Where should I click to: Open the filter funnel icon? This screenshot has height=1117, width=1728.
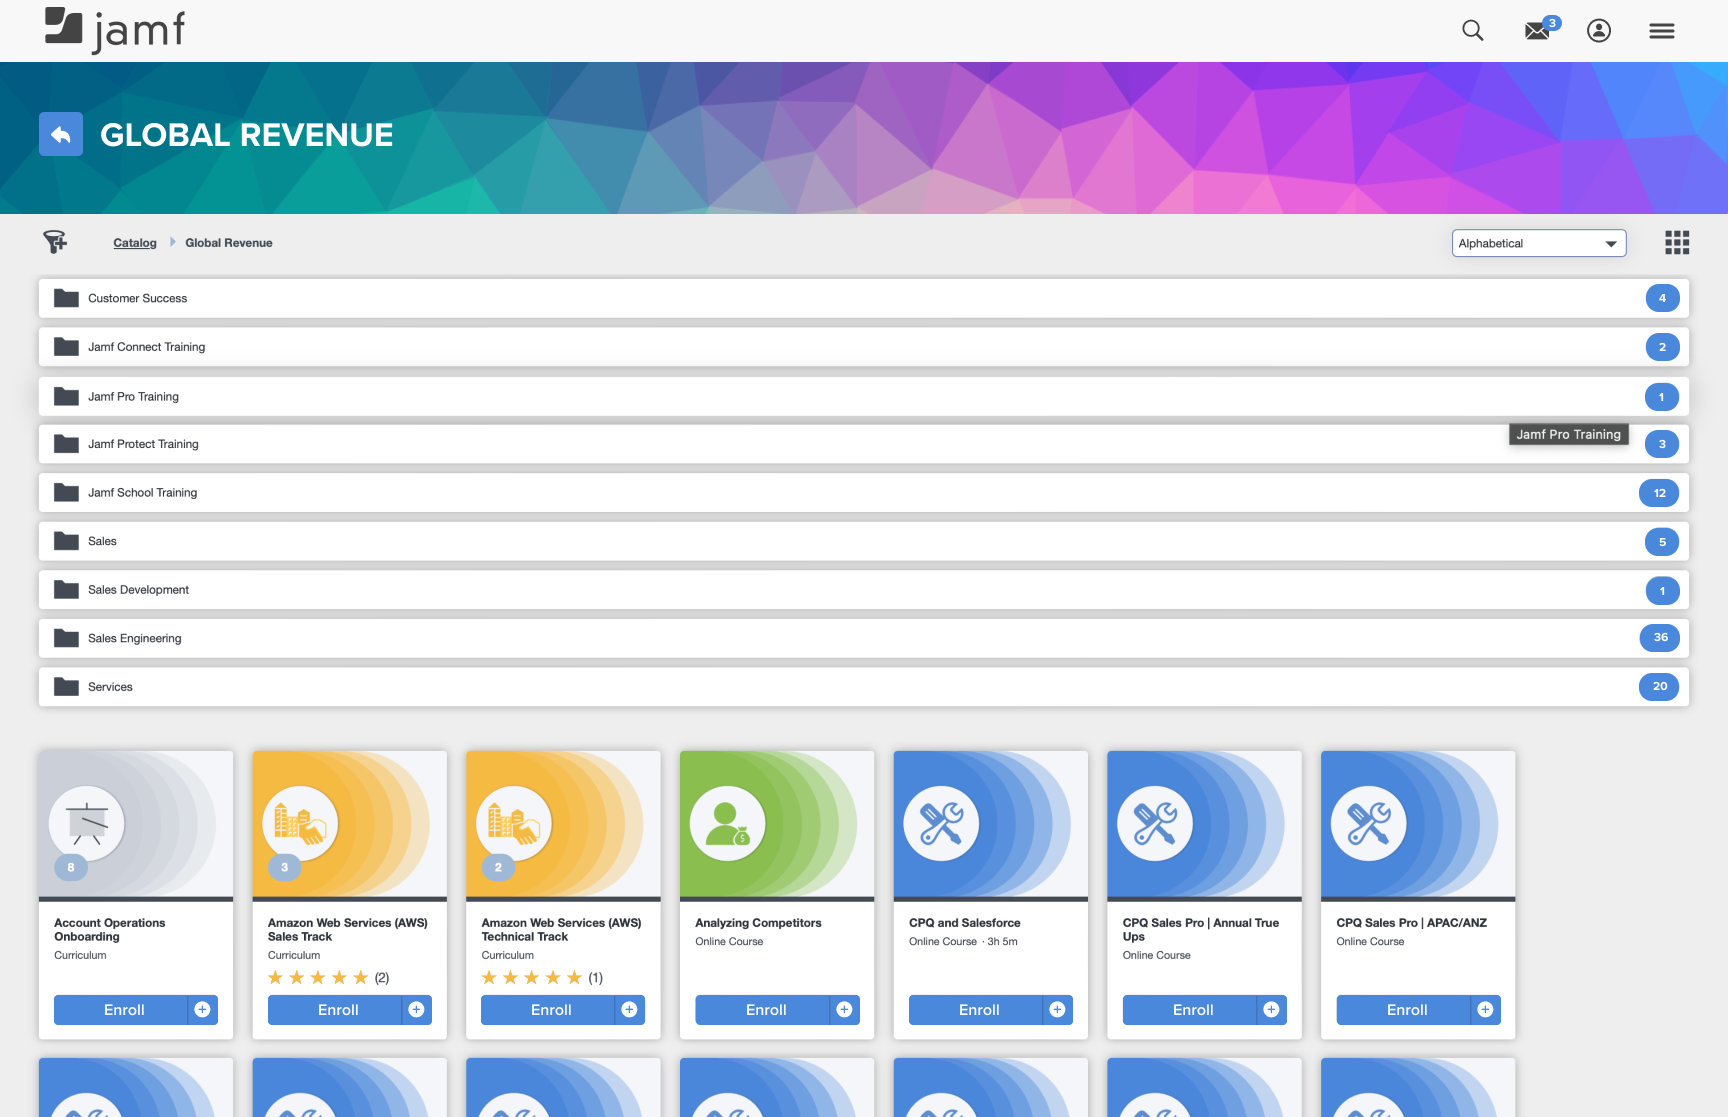click(55, 242)
